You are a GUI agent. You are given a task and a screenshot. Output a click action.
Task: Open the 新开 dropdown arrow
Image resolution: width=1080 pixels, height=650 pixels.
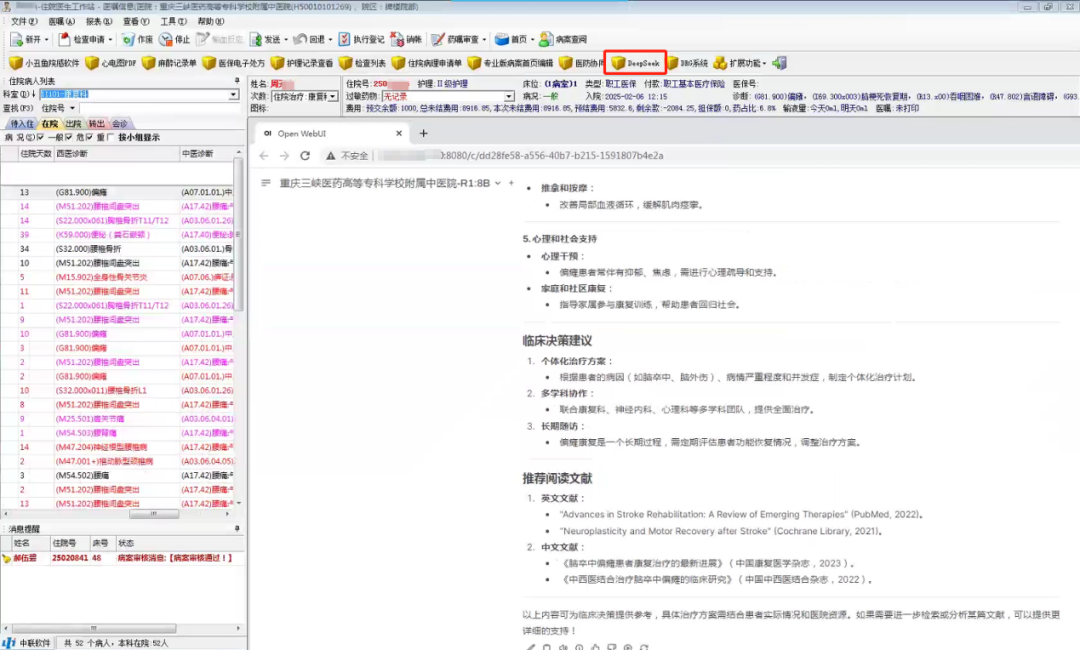tap(47, 40)
